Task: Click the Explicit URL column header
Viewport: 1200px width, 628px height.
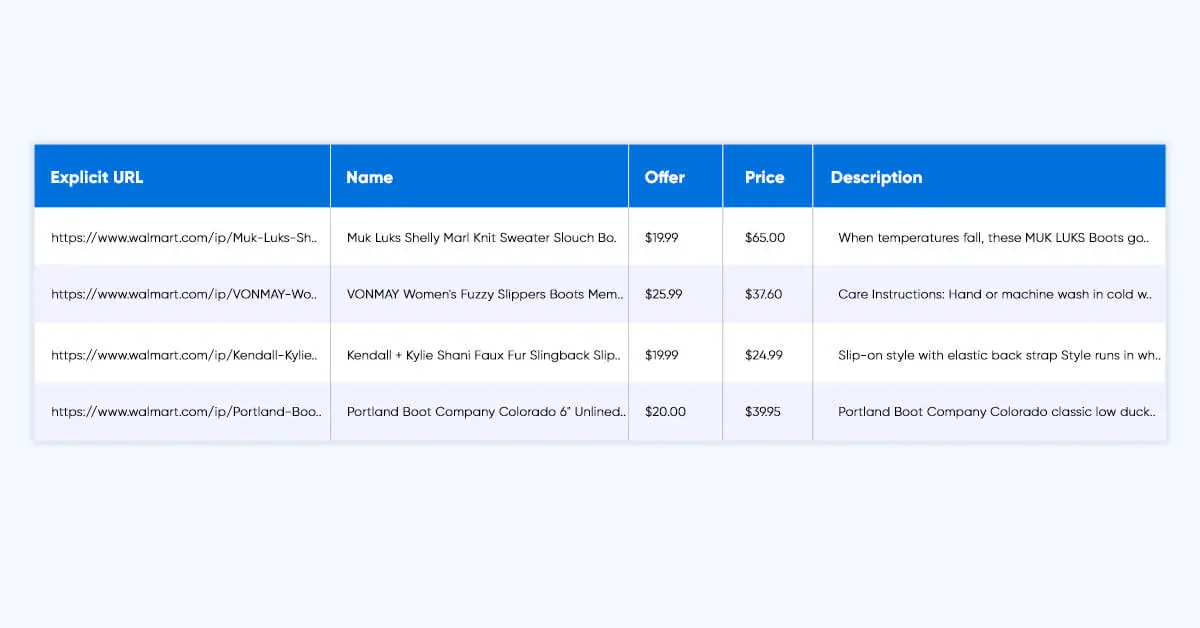Action: [x=97, y=177]
